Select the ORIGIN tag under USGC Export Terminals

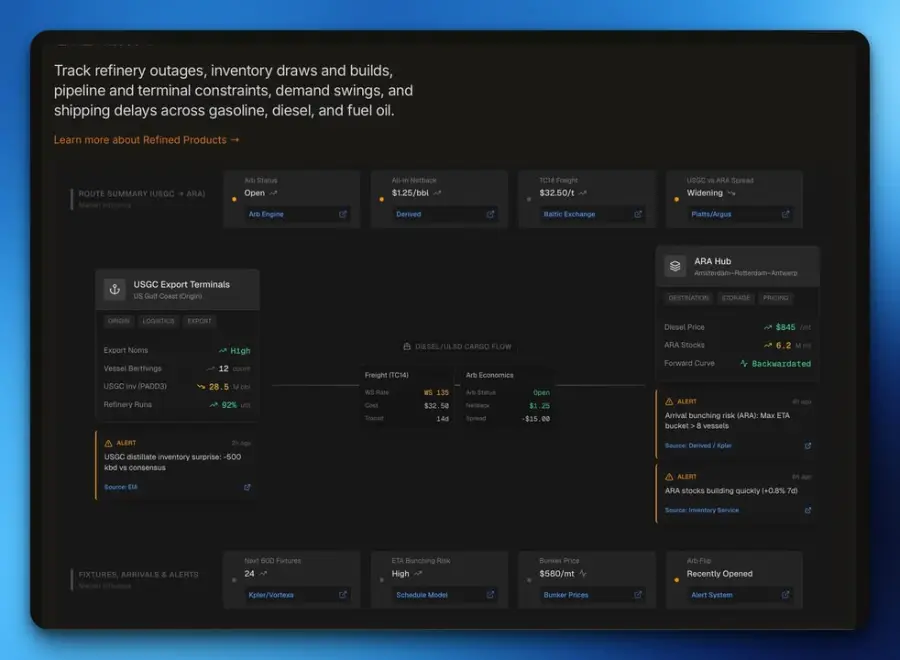pos(119,321)
